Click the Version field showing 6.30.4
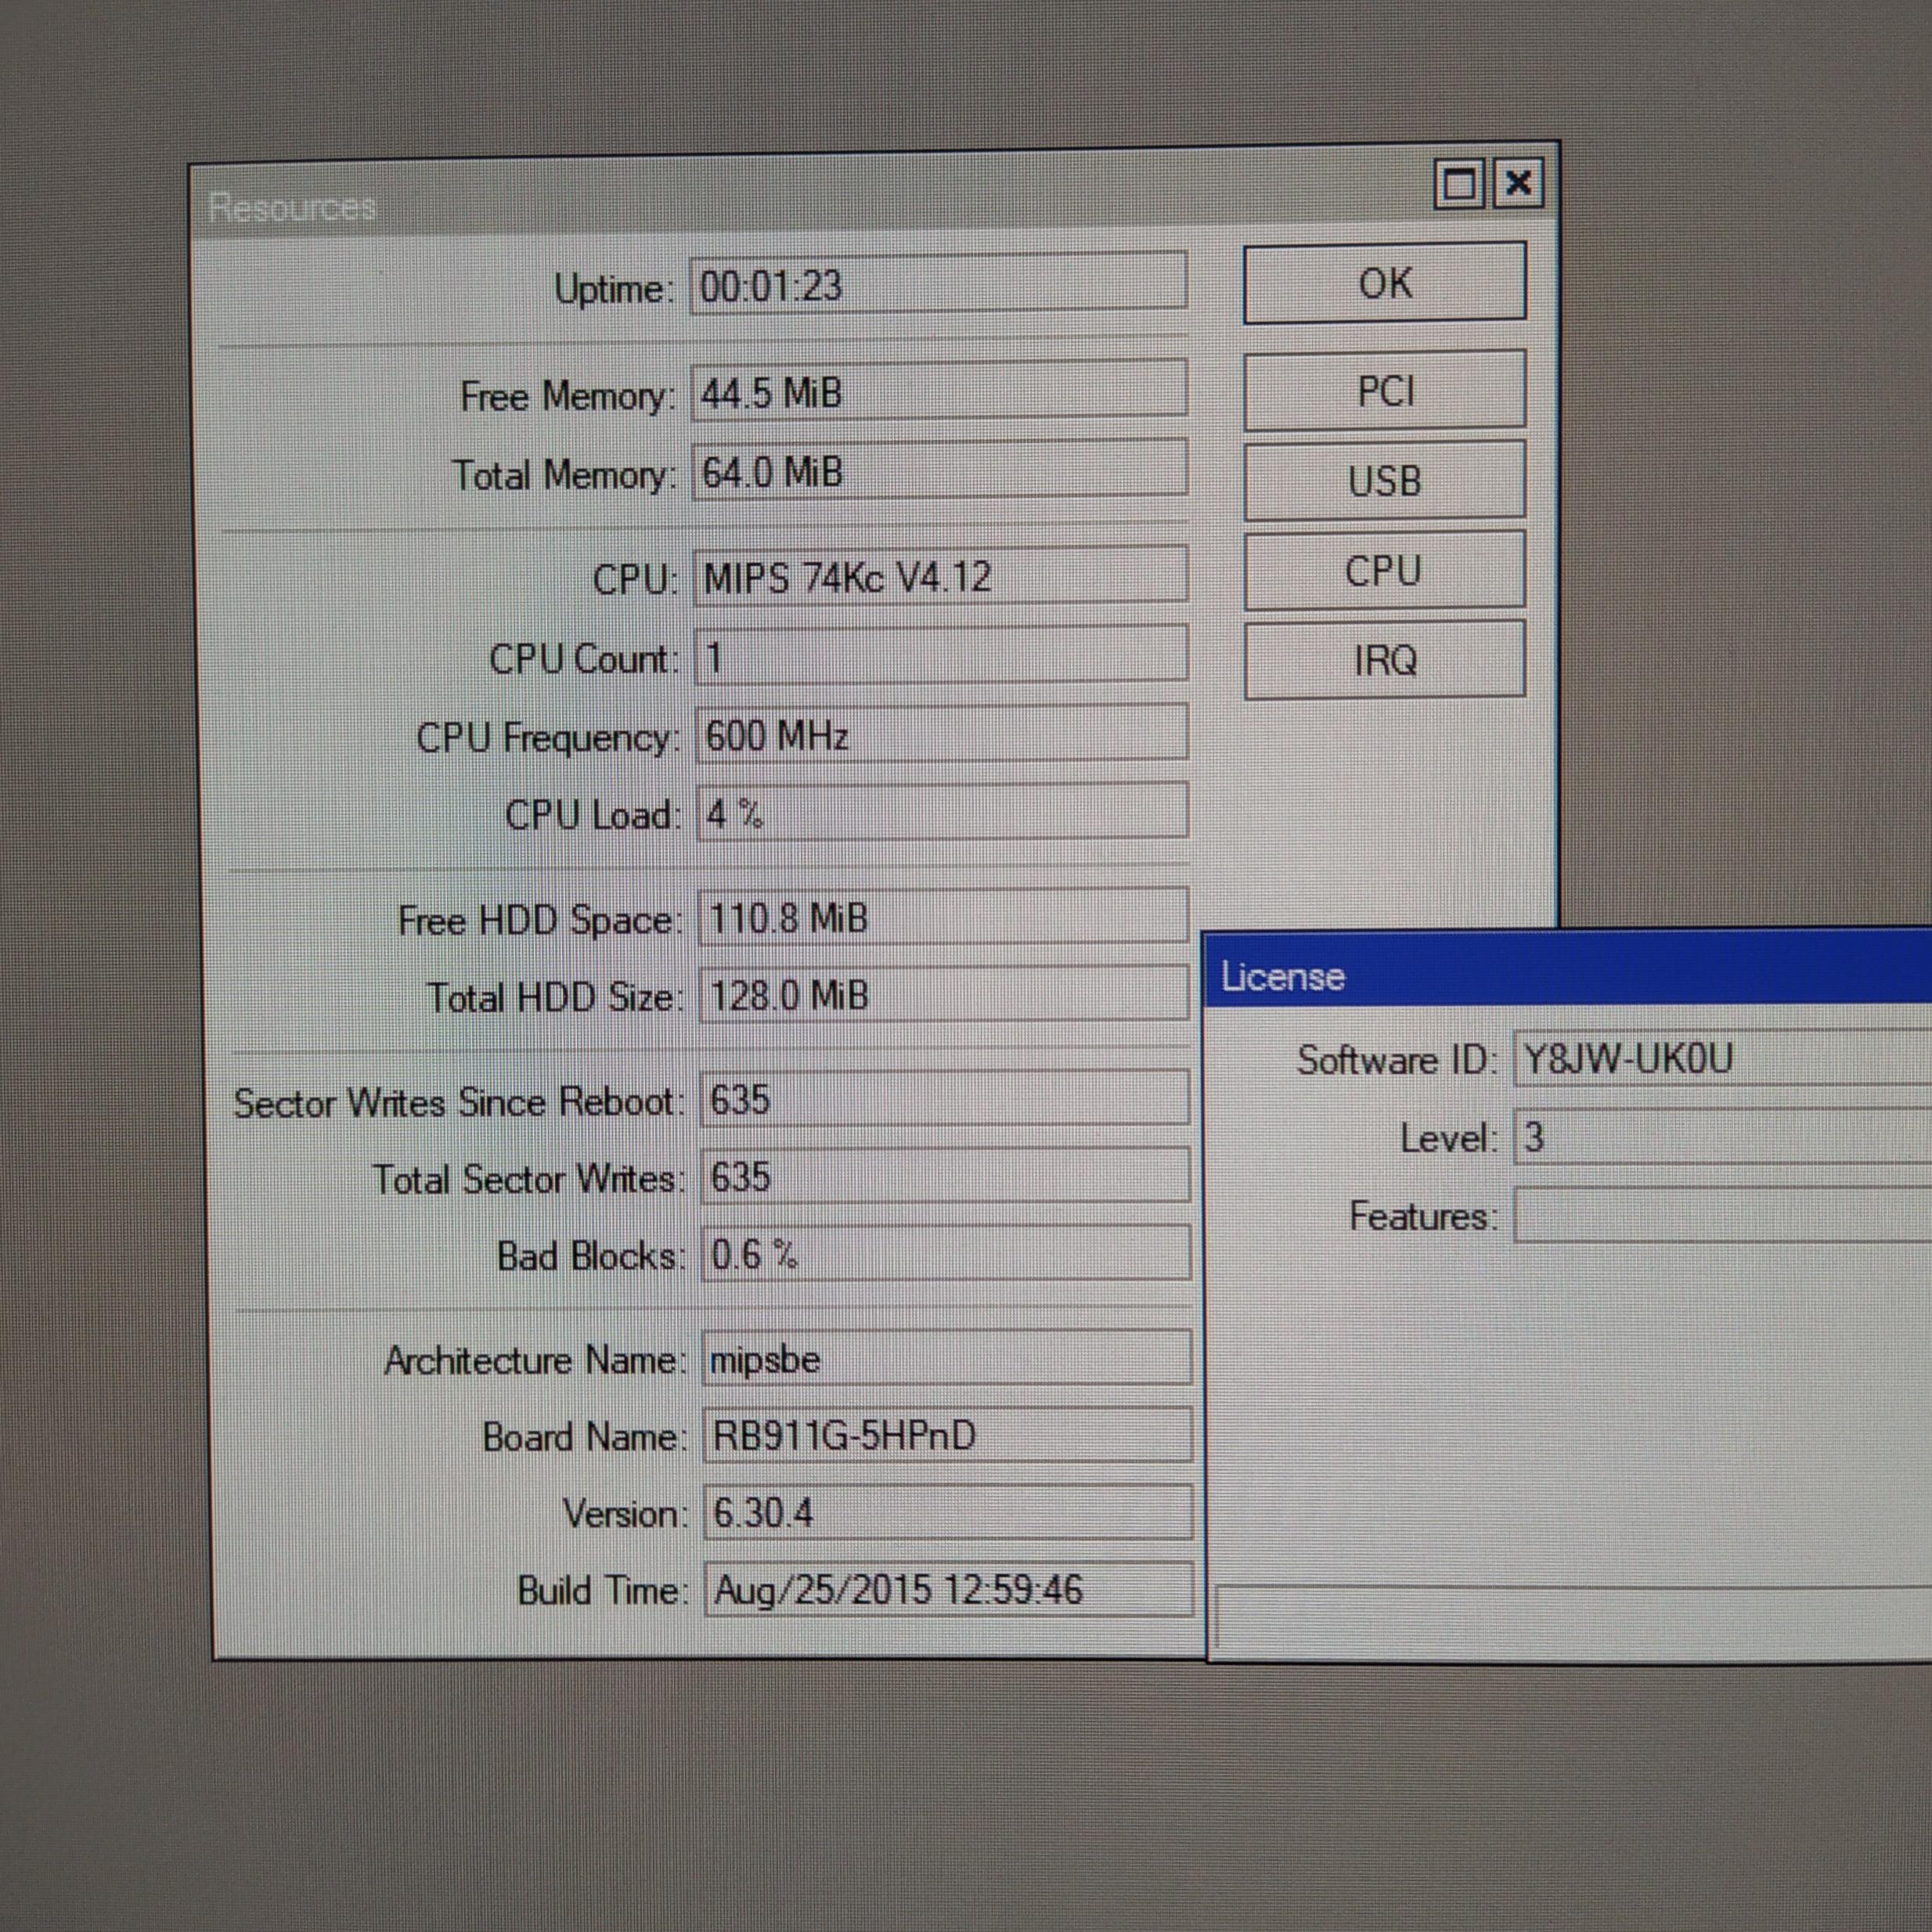 [946, 1512]
